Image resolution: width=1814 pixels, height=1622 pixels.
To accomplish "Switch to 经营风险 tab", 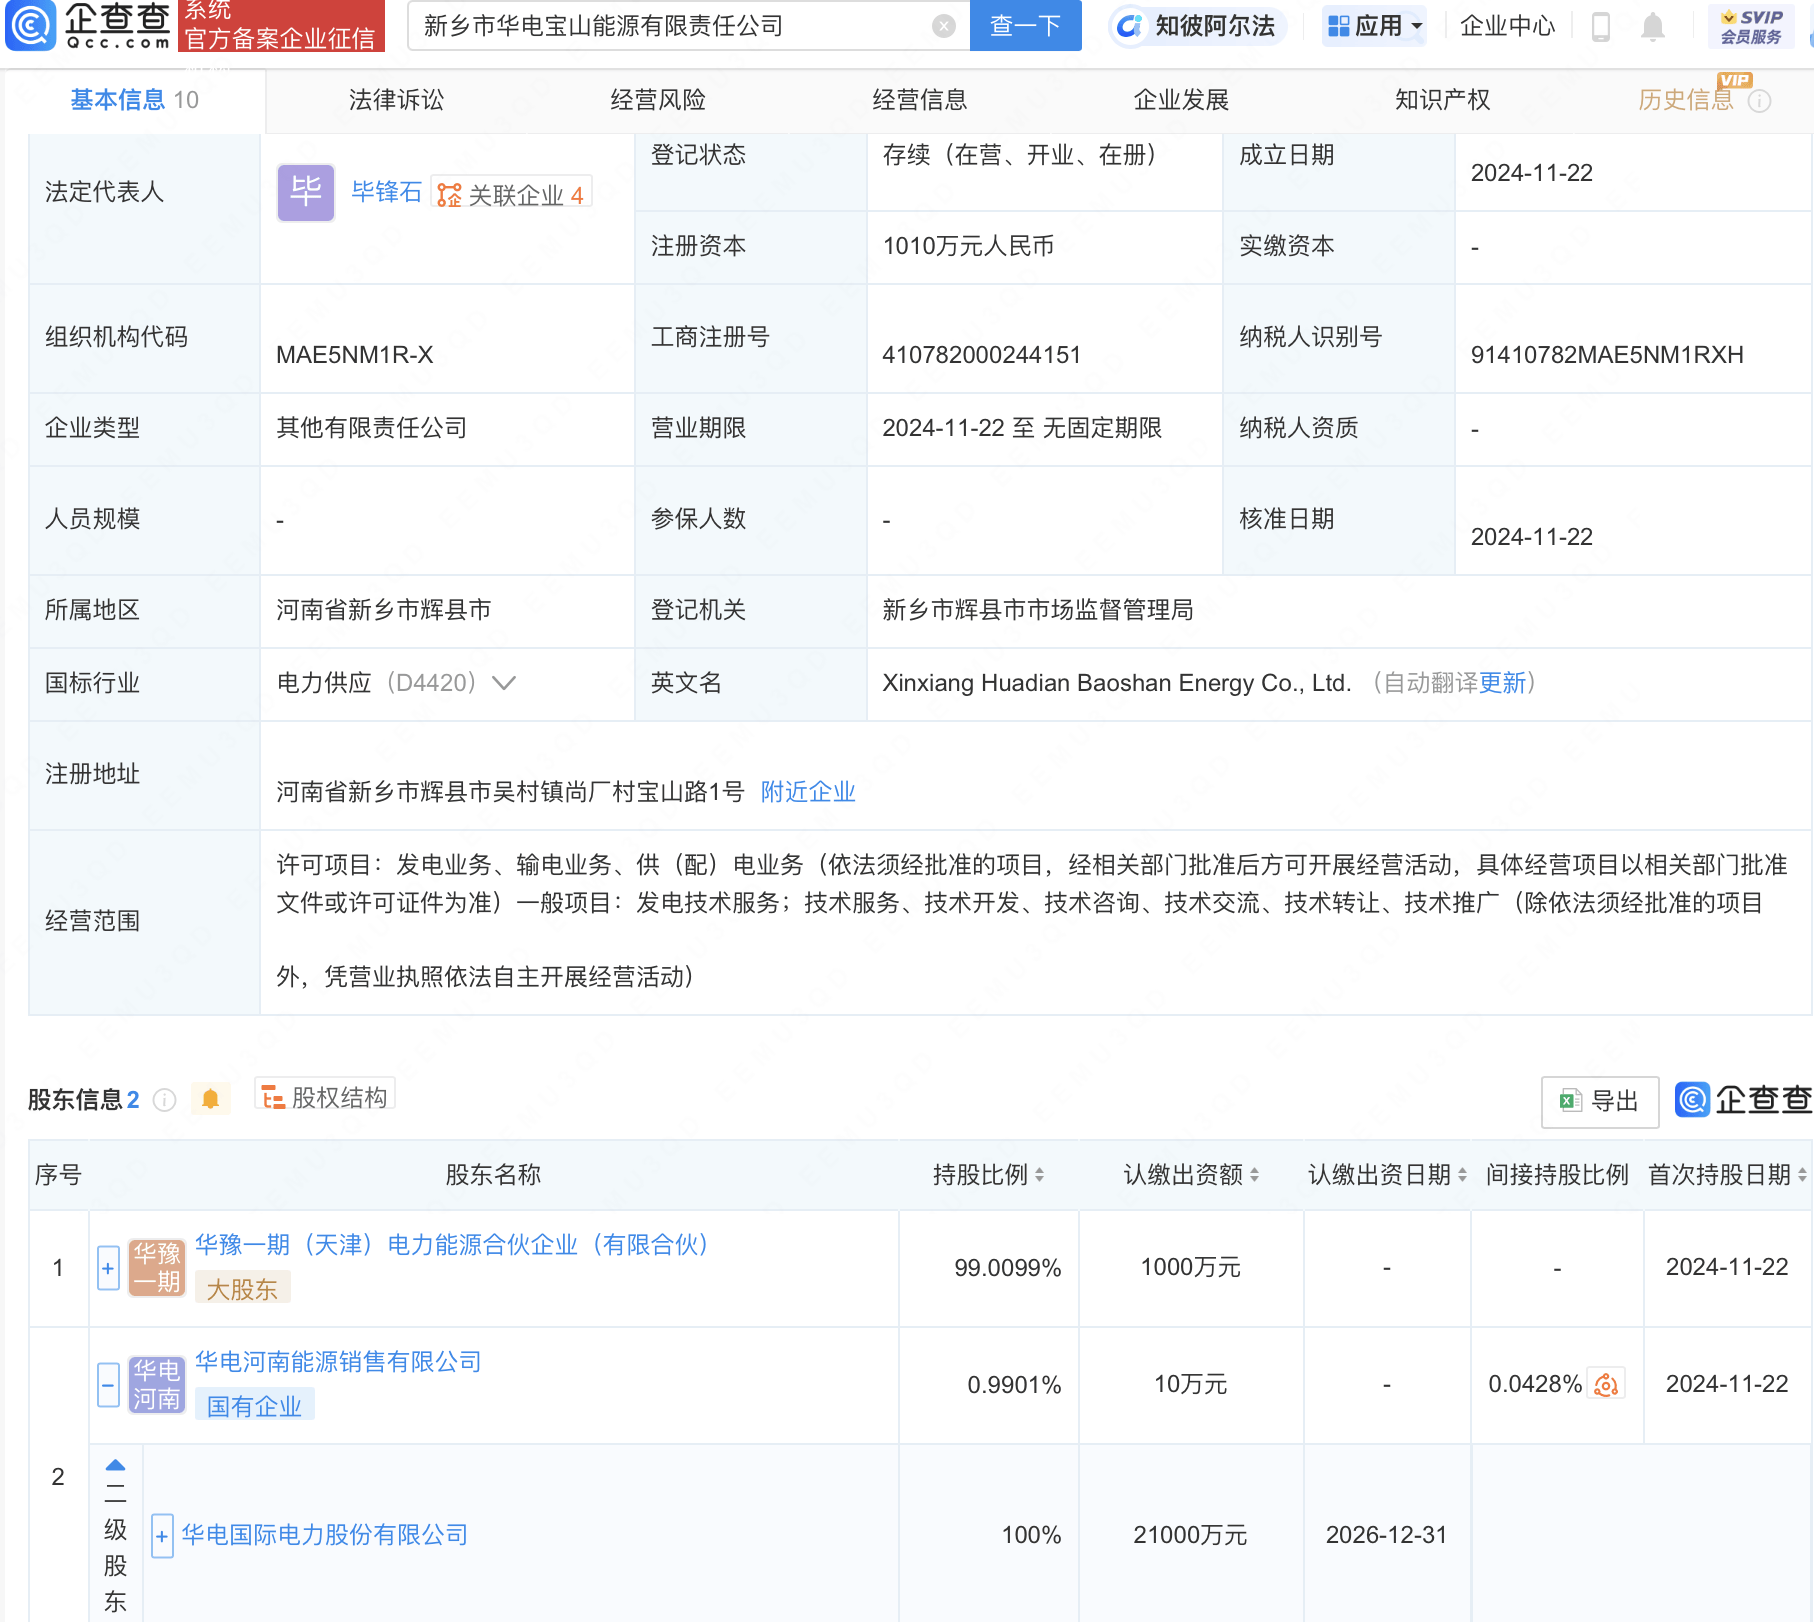I will tap(658, 100).
